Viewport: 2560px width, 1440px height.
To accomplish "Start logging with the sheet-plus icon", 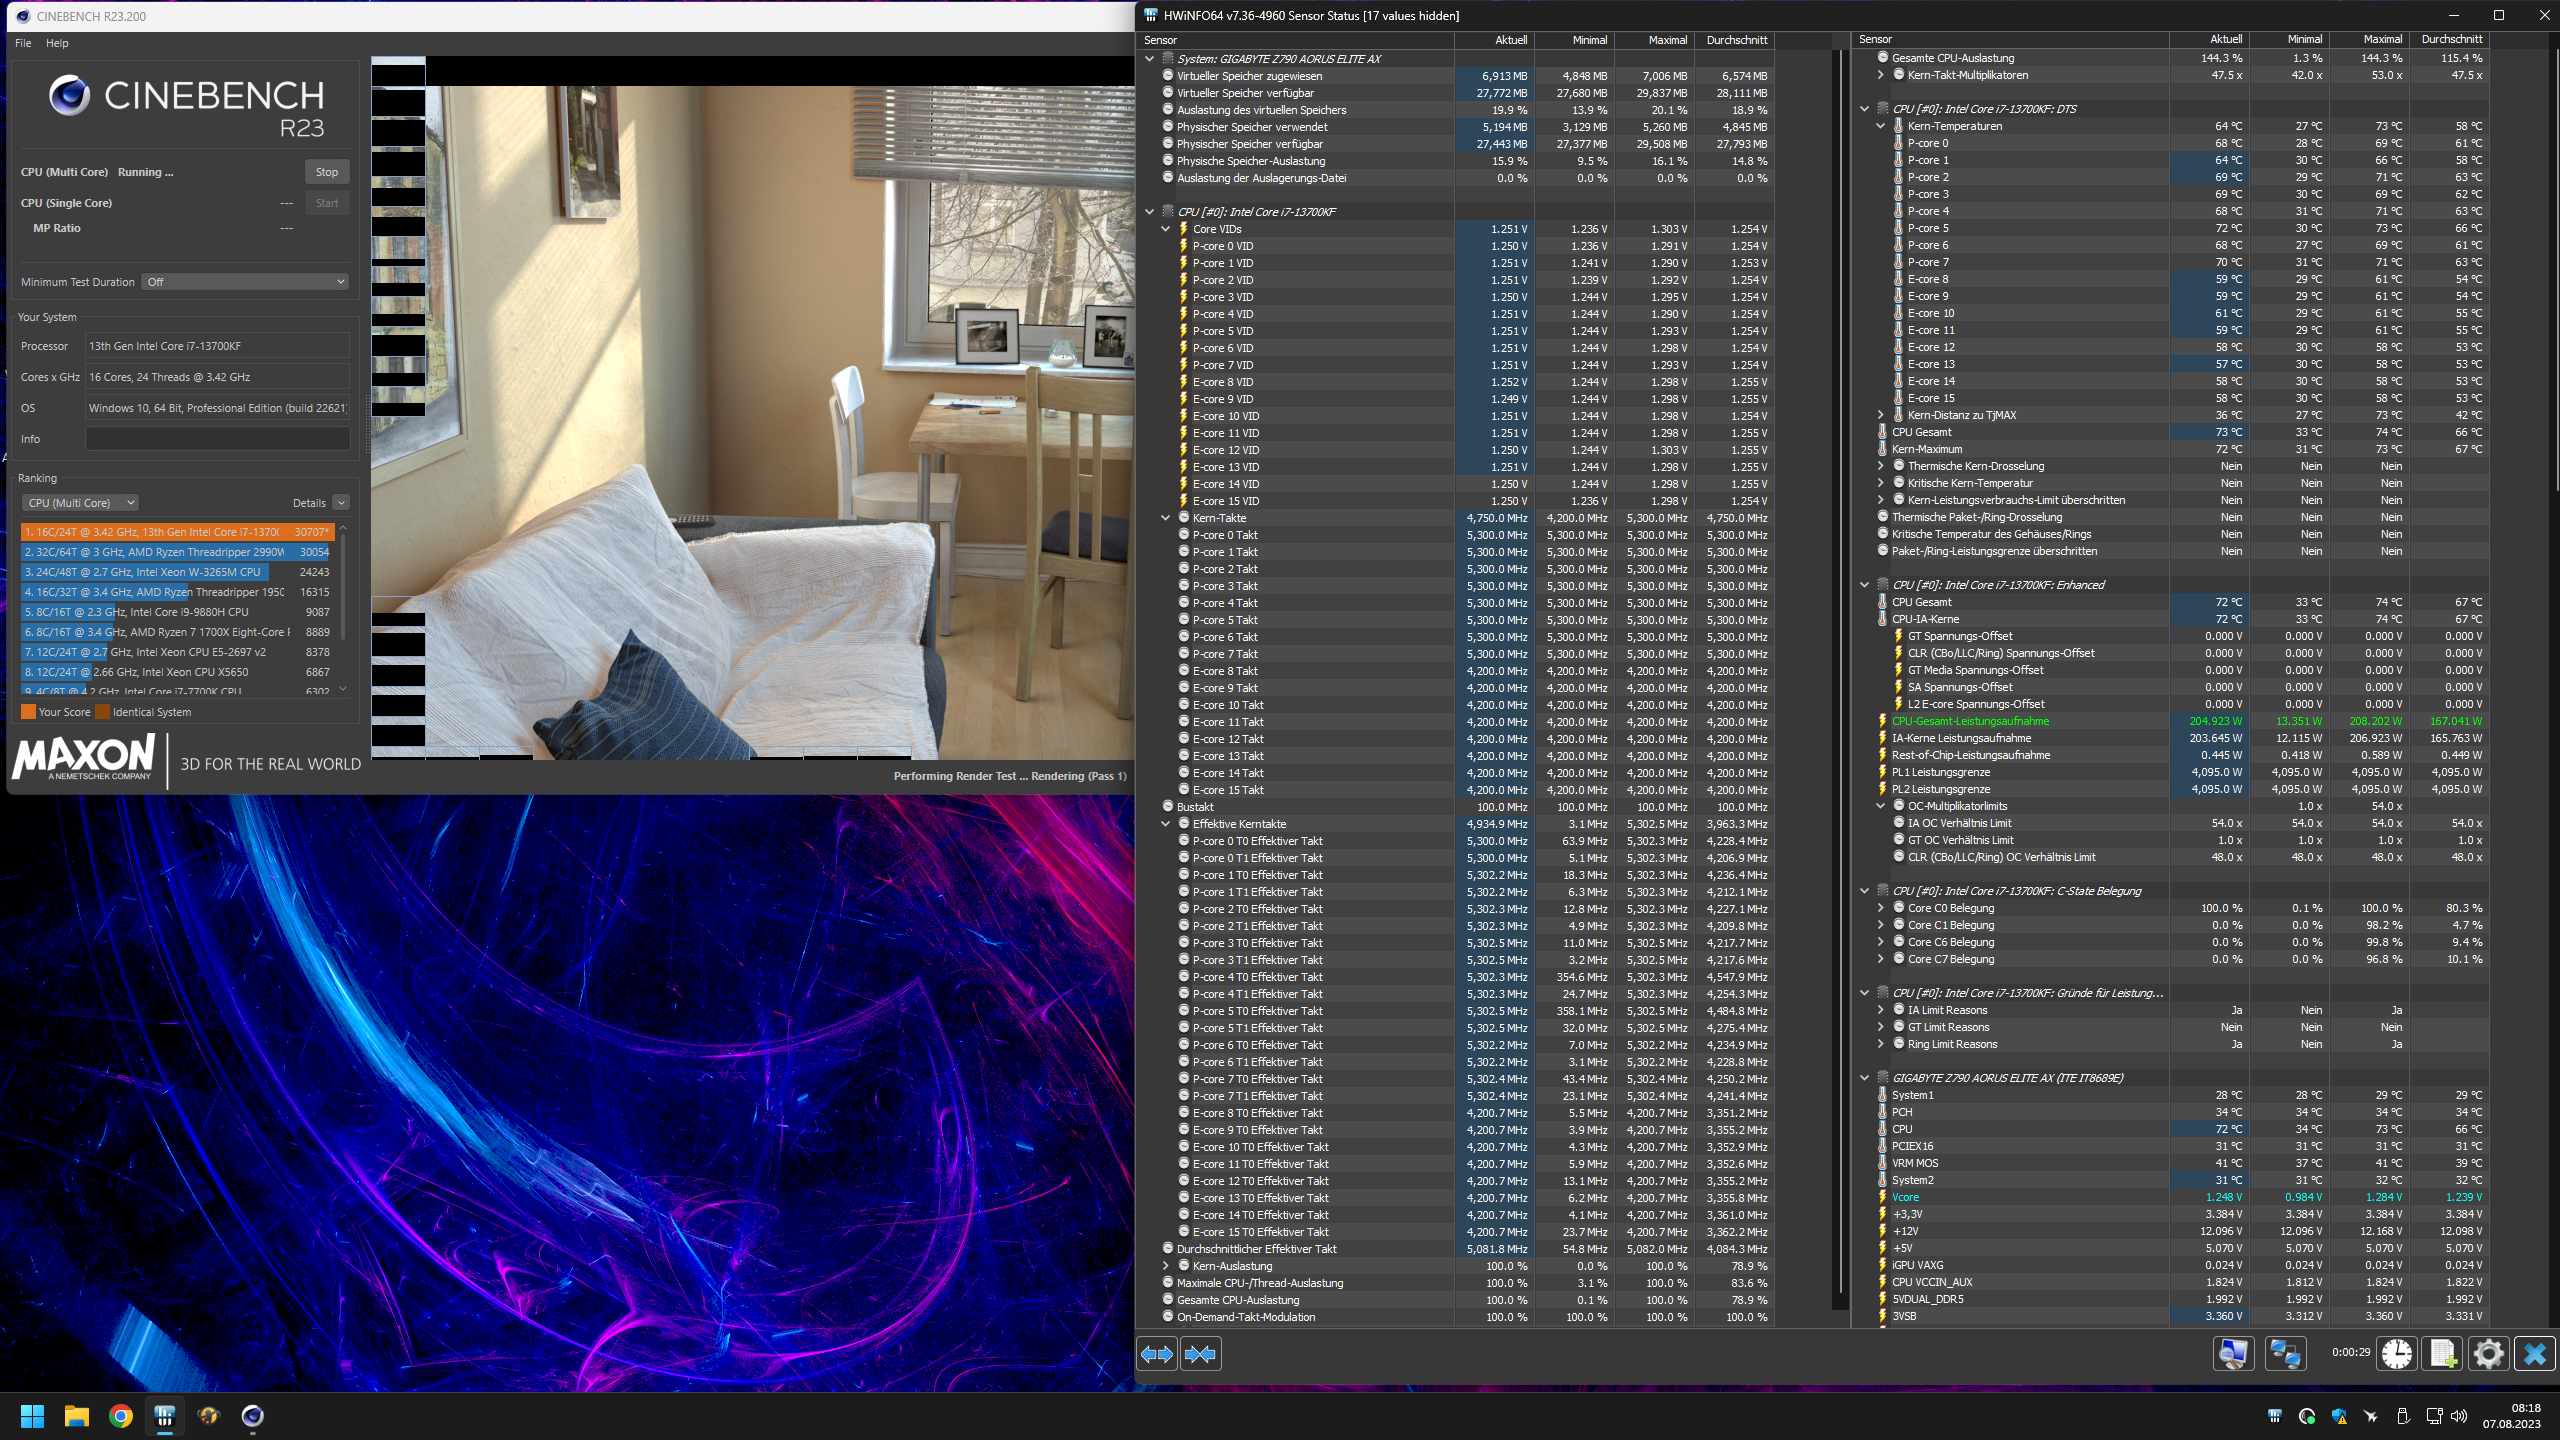I will pyautogui.click(x=2442, y=1354).
